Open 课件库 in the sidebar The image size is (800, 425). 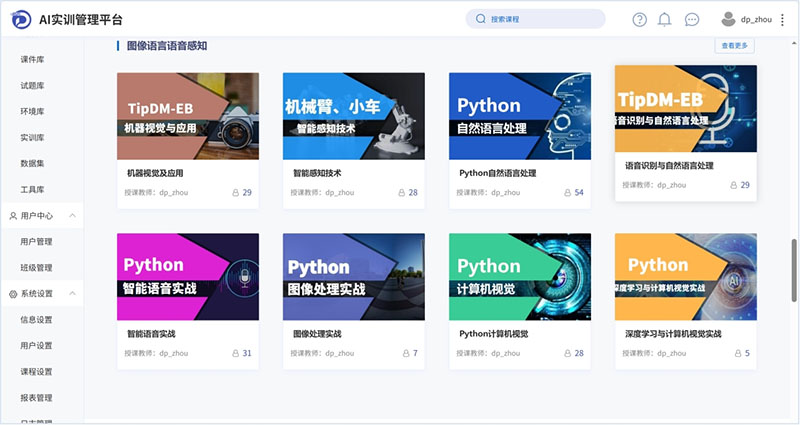pyautogui.click(x=32, y=60)
